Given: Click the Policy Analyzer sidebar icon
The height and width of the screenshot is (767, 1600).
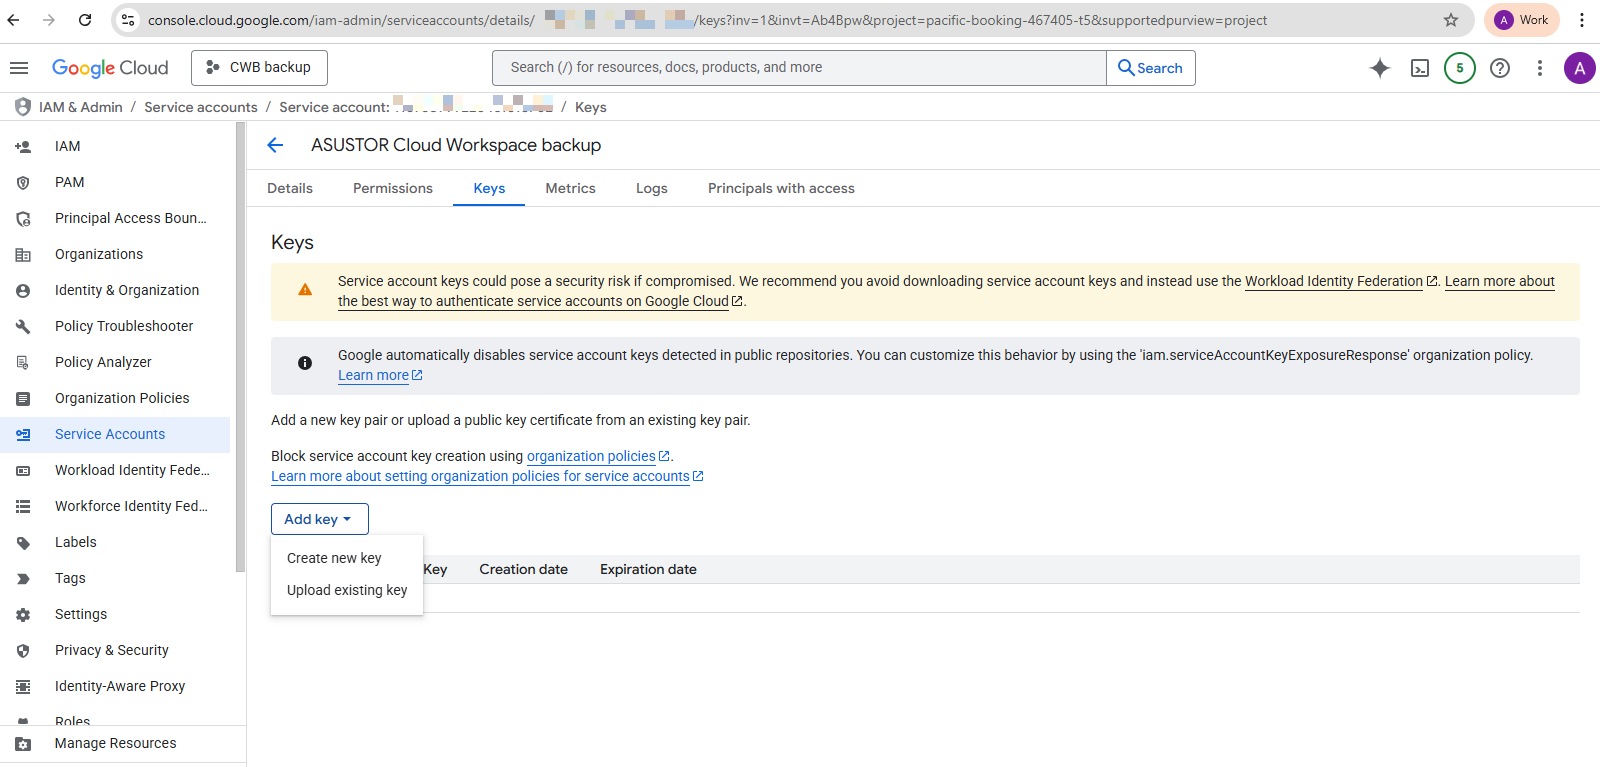Looking at the screenshot, I should [x=23, y=362].
